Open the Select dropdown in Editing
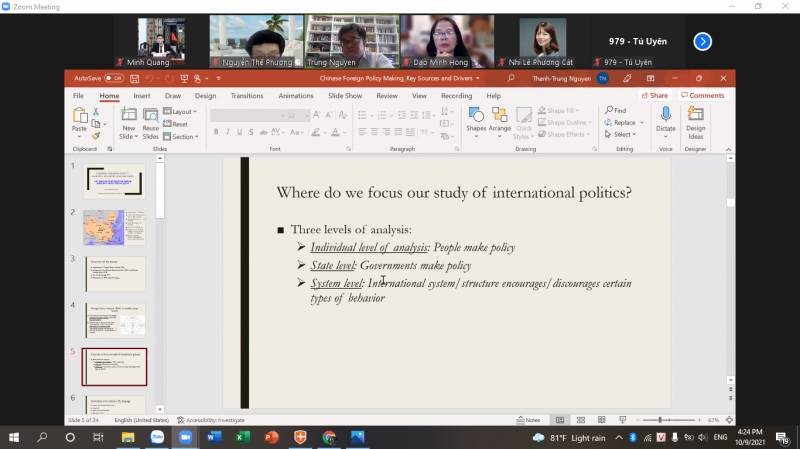 pyautogui.click(x=621, y=134)
